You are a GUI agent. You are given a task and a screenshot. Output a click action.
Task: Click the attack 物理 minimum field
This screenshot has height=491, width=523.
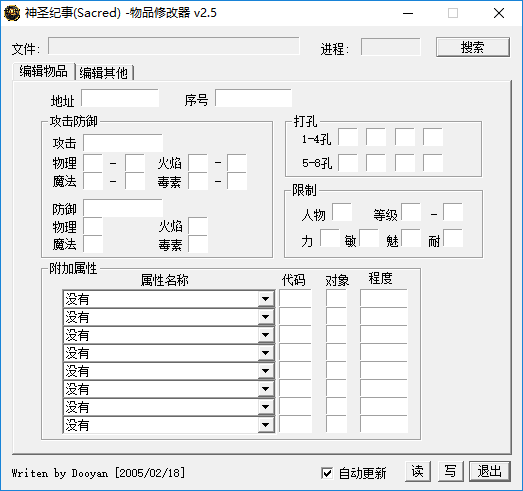click(x=93, y=163)
